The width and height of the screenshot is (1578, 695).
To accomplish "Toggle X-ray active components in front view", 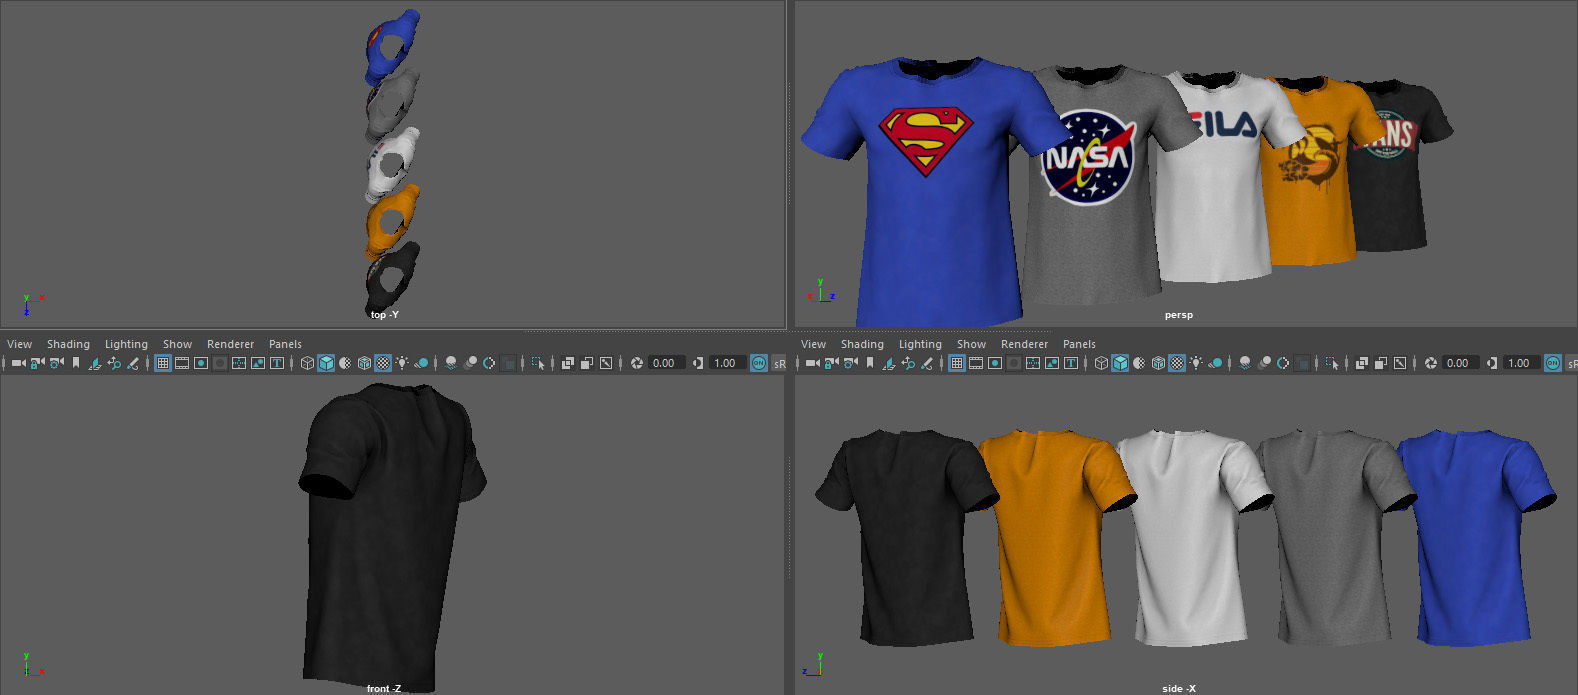I will click(586, 363).
